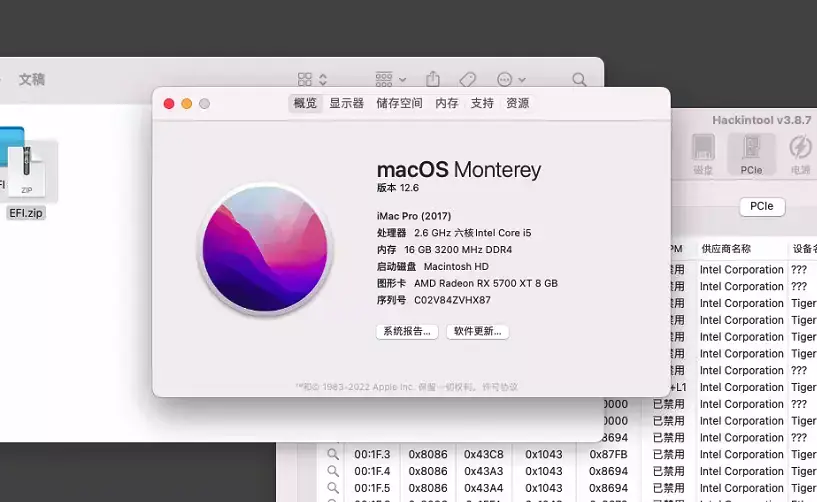817x502 pixels.
Task: Click the PCIe segmented button in Hackintool
Action: point(762,206)
